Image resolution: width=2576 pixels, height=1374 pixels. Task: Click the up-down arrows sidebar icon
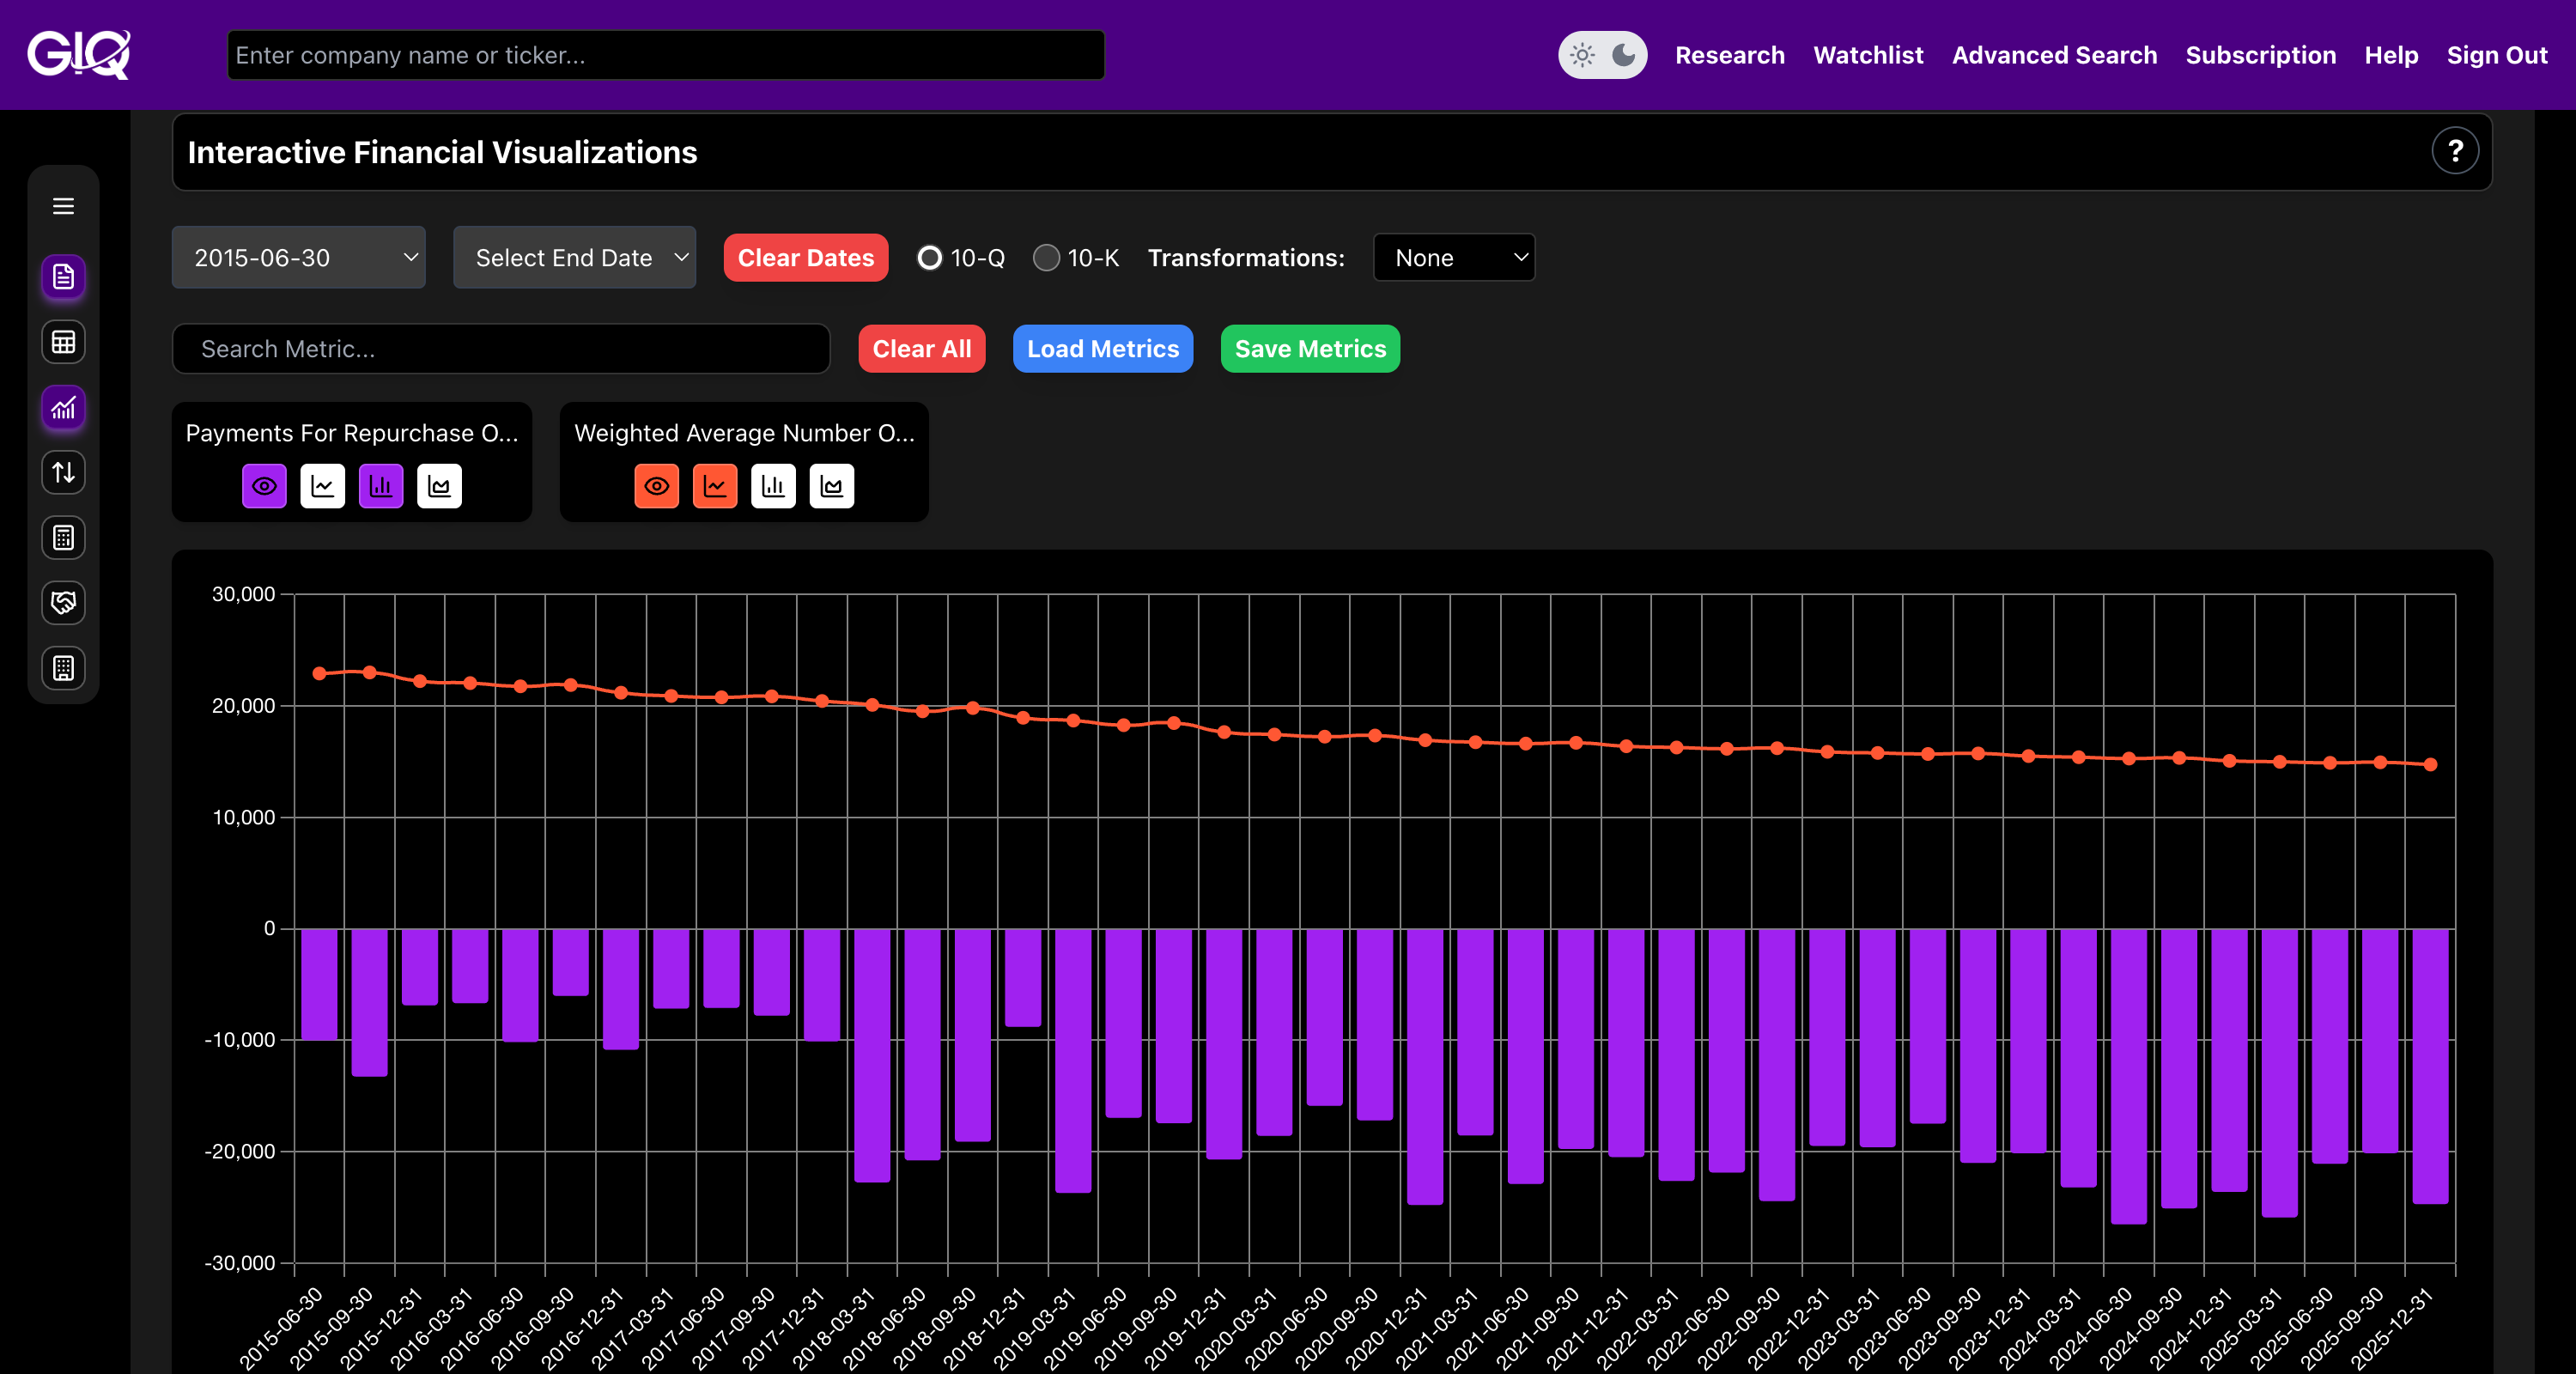point(63,472)
